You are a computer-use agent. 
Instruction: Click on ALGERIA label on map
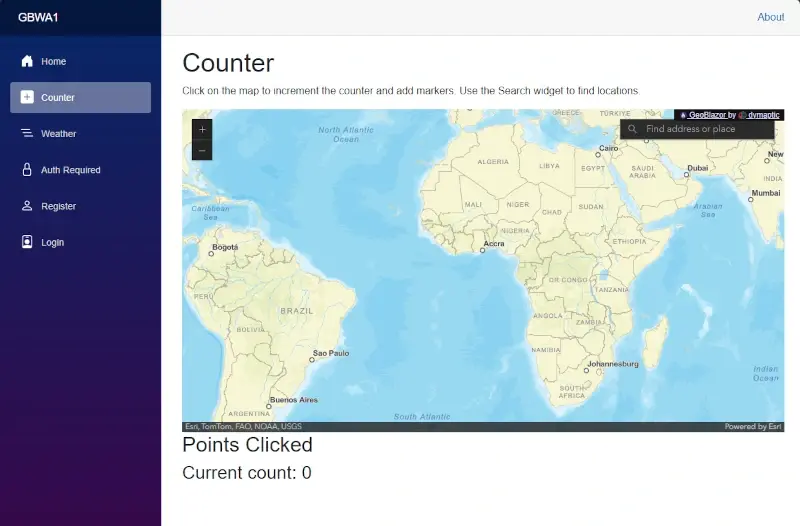point(493,162)
